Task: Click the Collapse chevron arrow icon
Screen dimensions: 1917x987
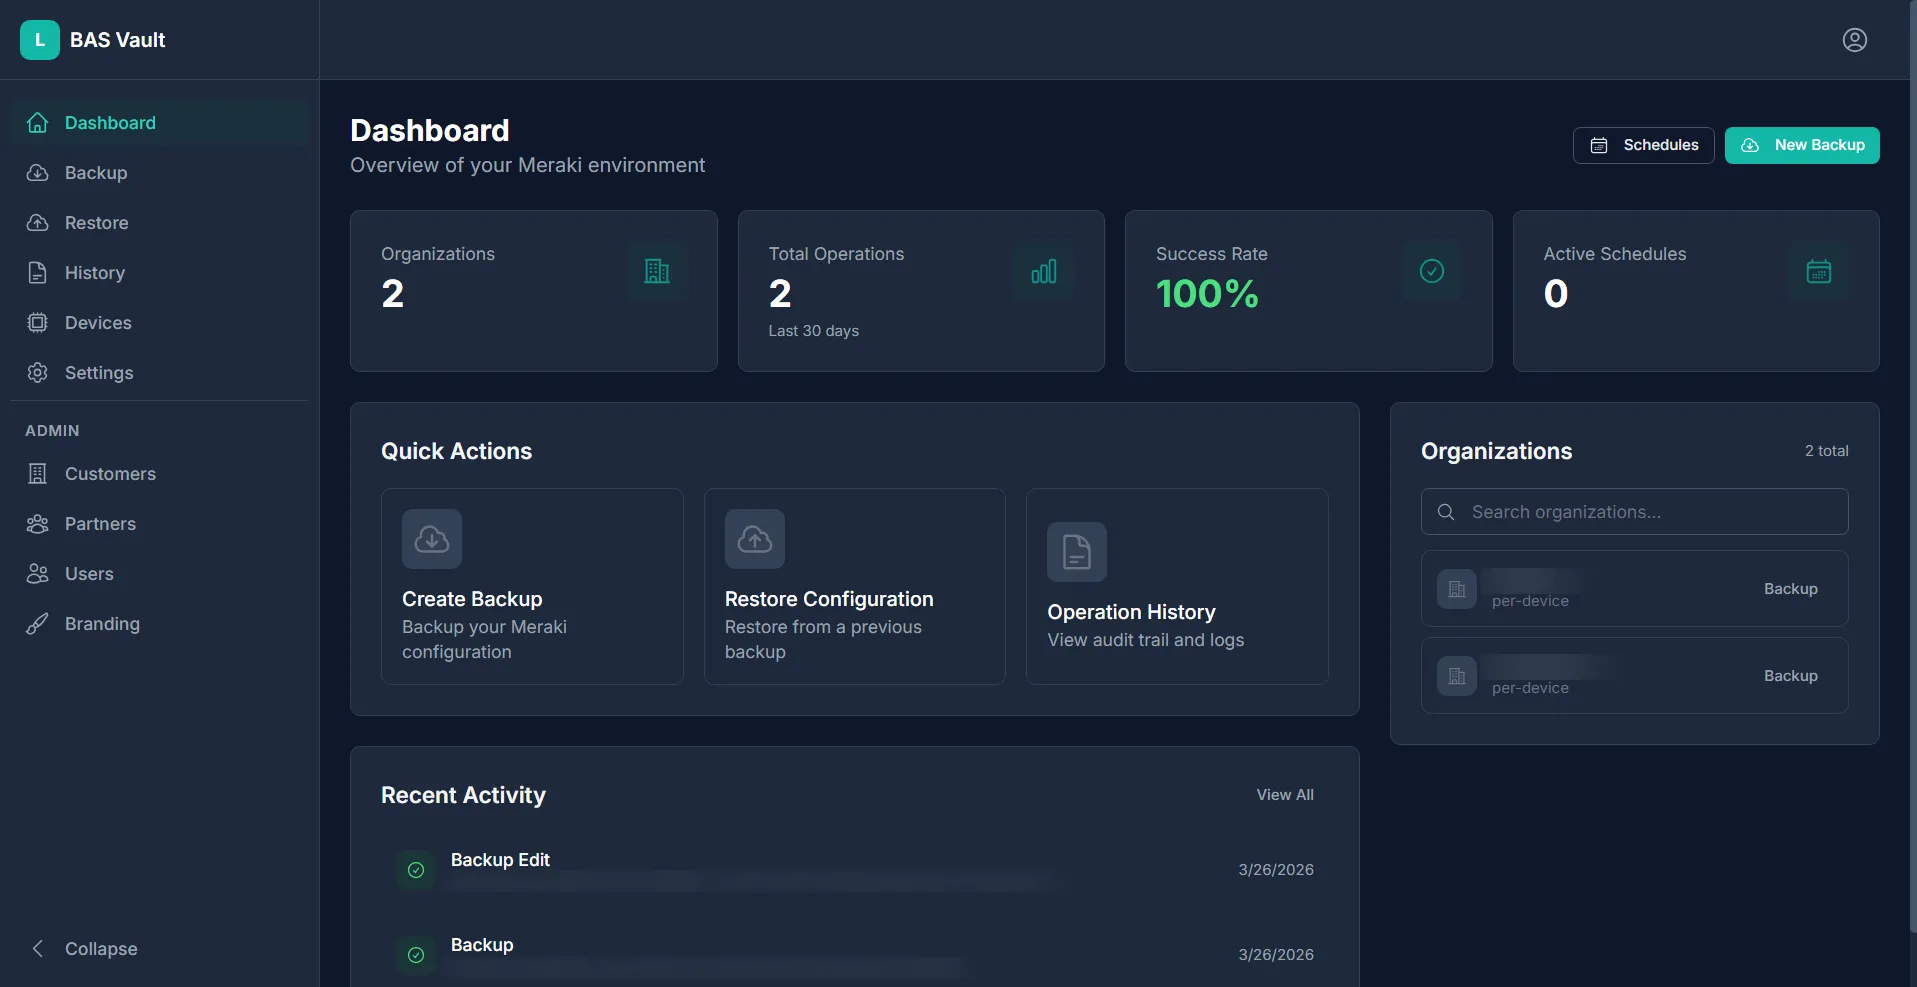Action: [38, 949]
